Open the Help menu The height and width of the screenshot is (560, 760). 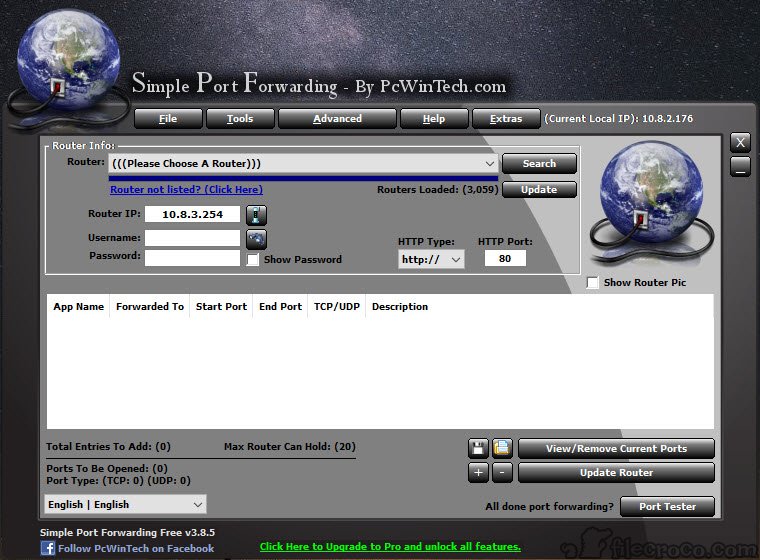pyautogui.click(x=434, y=119)
